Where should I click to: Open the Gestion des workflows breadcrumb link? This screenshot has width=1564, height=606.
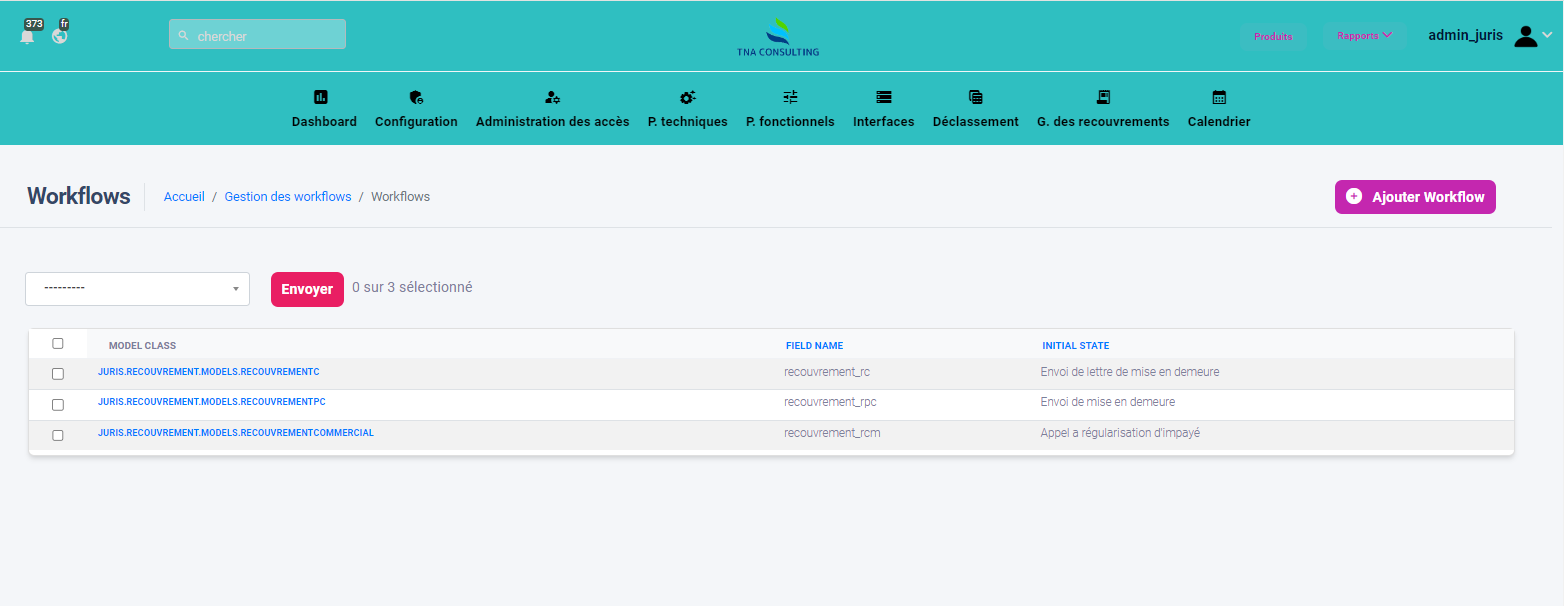click(x=288, y=197)
